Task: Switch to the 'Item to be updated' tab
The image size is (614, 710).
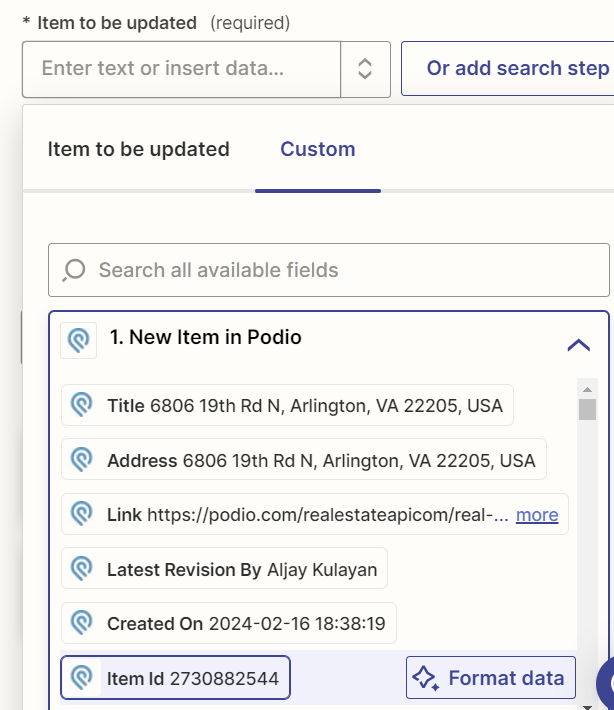Action: (x=139, y=149)
